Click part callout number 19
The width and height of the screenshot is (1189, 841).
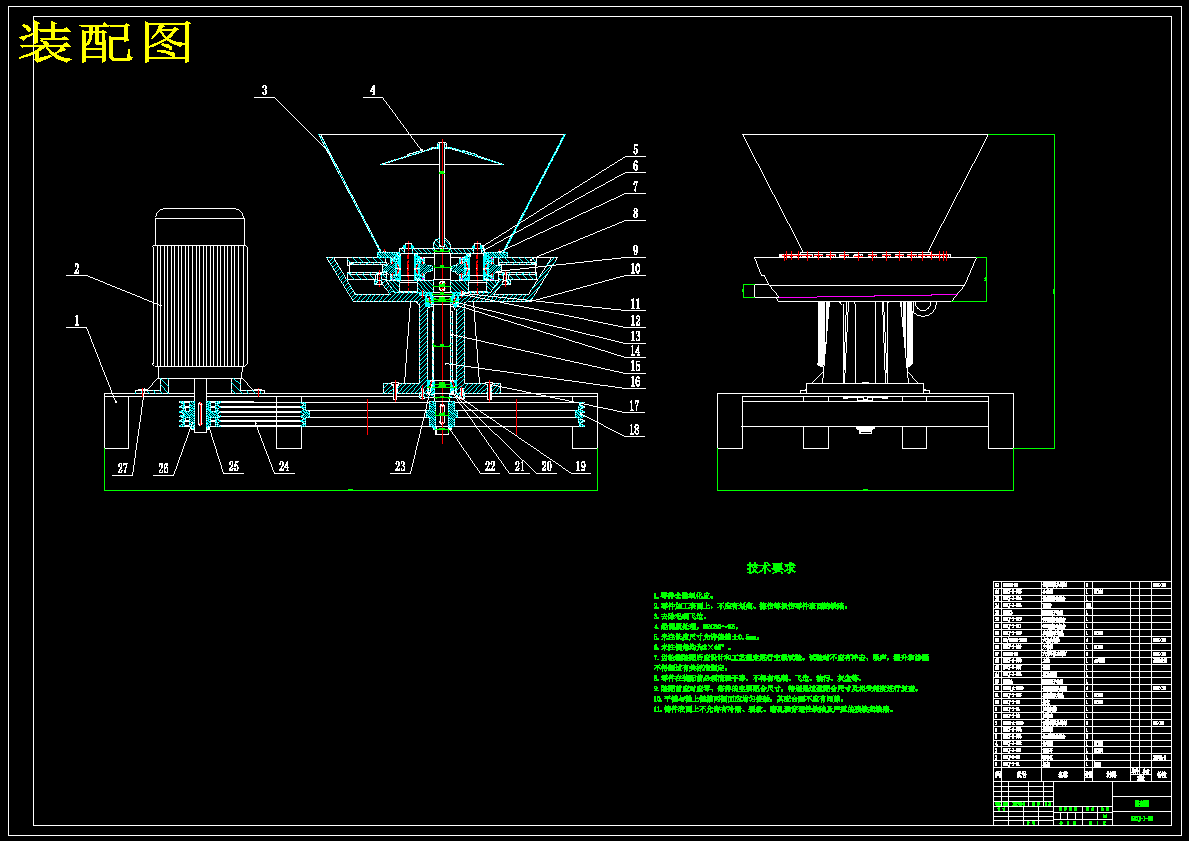point(582,467)
